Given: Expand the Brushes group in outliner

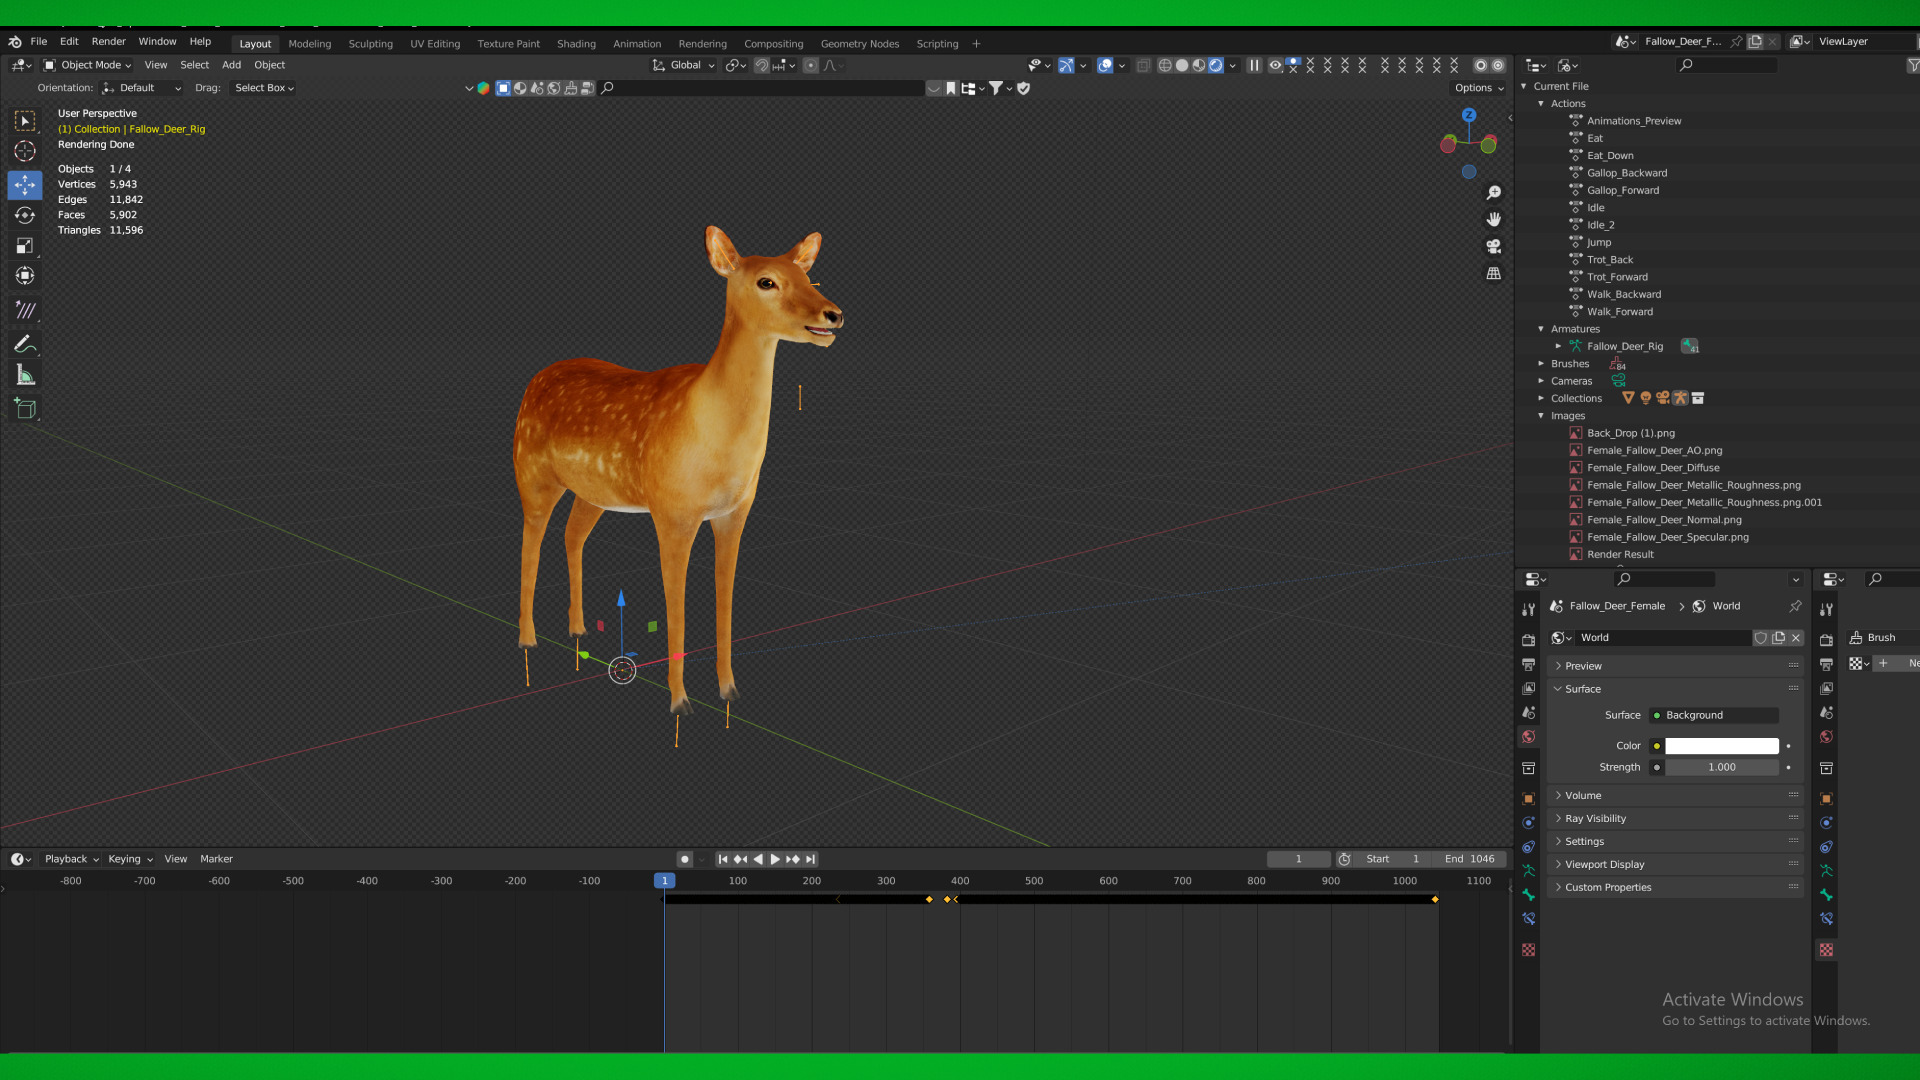Looking at the screenshot, I should (x=1541, y=364).
